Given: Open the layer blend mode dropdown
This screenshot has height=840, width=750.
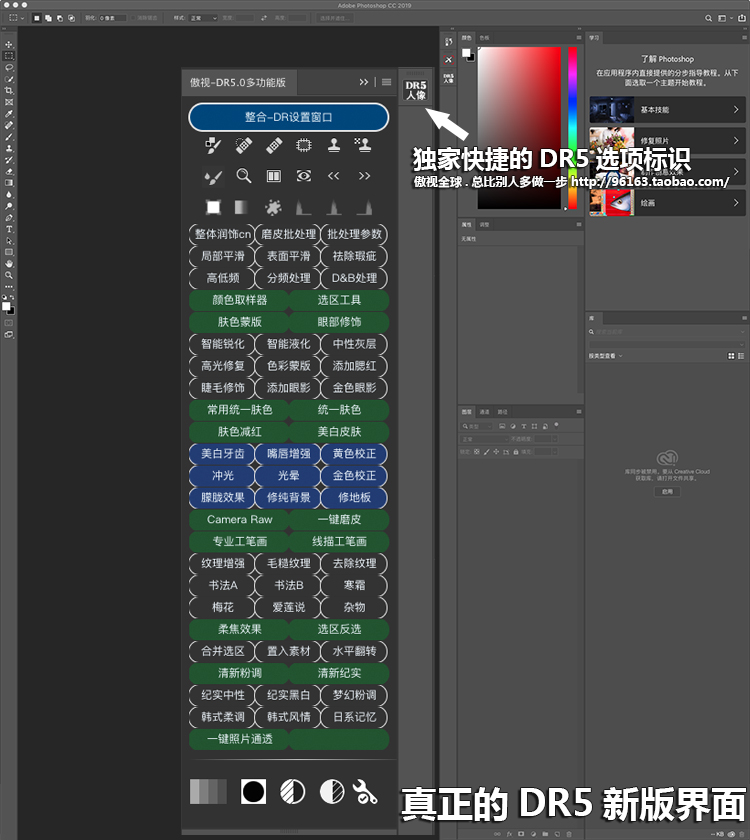Looking at the screenshot, I should [484, 439].
